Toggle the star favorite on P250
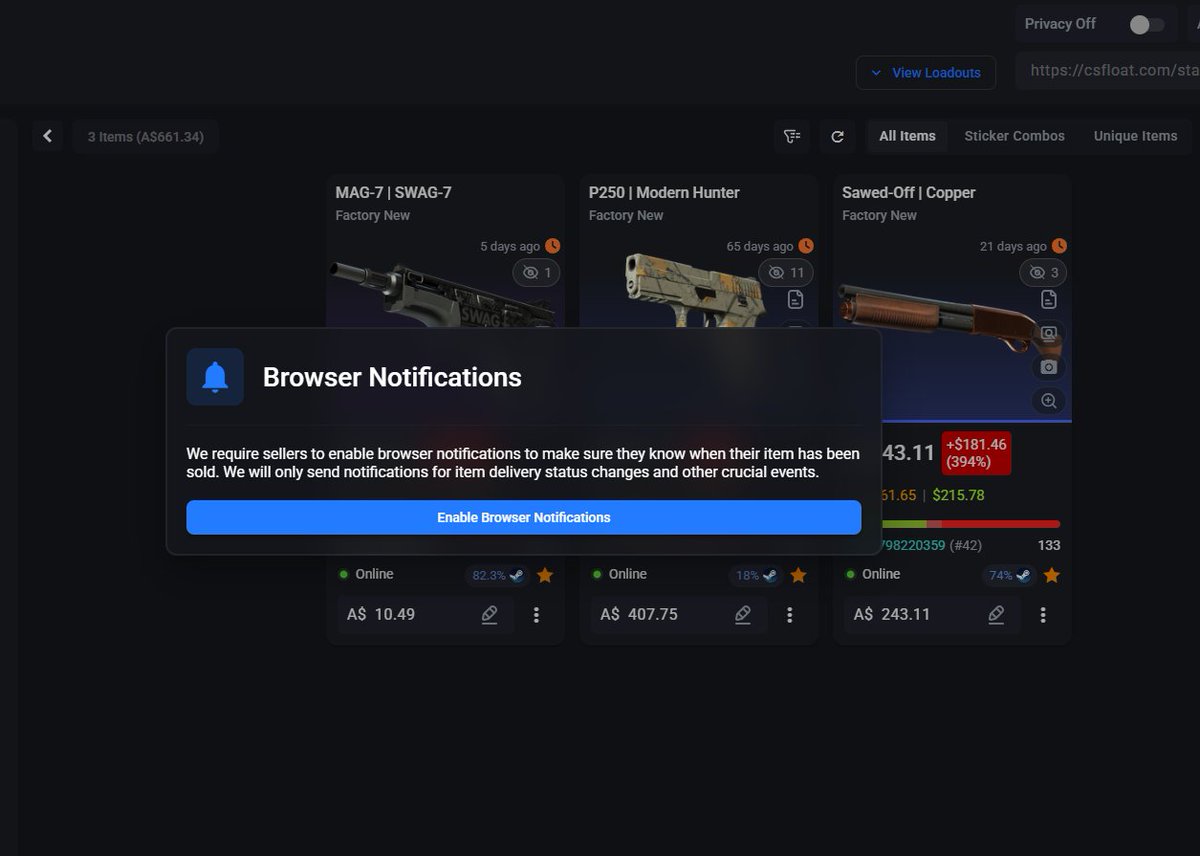The height and width of the screenshot is (856, 1200). 798,575
